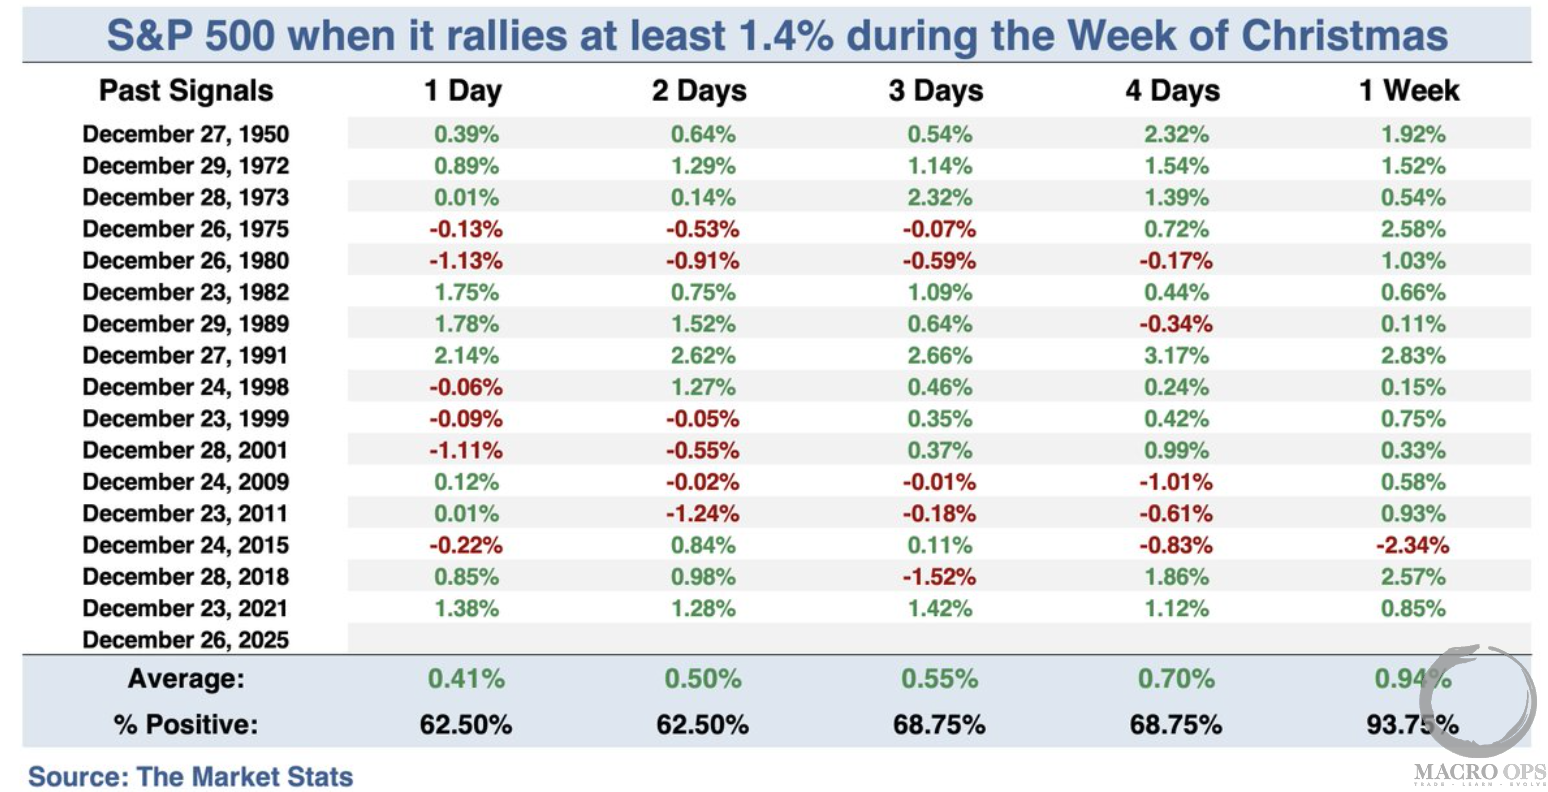Select the "1 Day" column header
The width and height of the screenshot is (1548, 792).
click(462, 91)
